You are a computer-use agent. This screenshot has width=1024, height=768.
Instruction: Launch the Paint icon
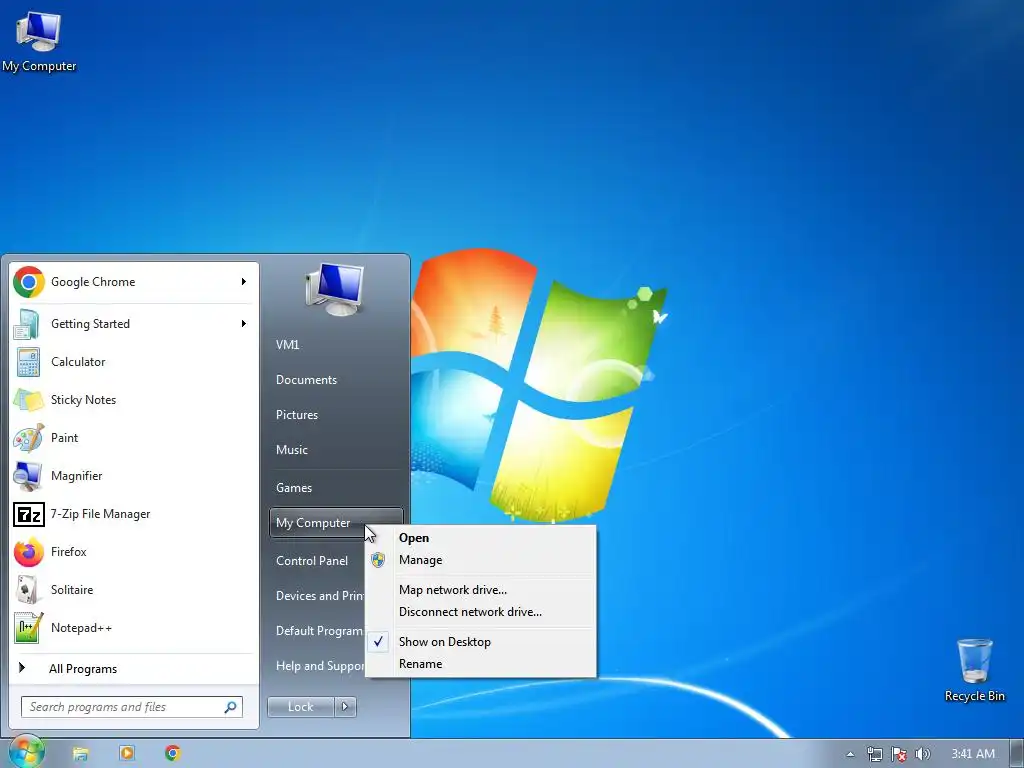click(29, 438)
